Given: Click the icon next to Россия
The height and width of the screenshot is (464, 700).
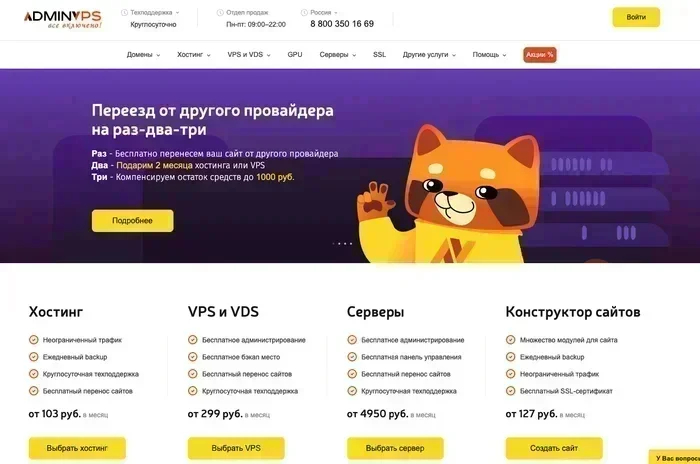Looking at the screenshot, I should [304, 13].
